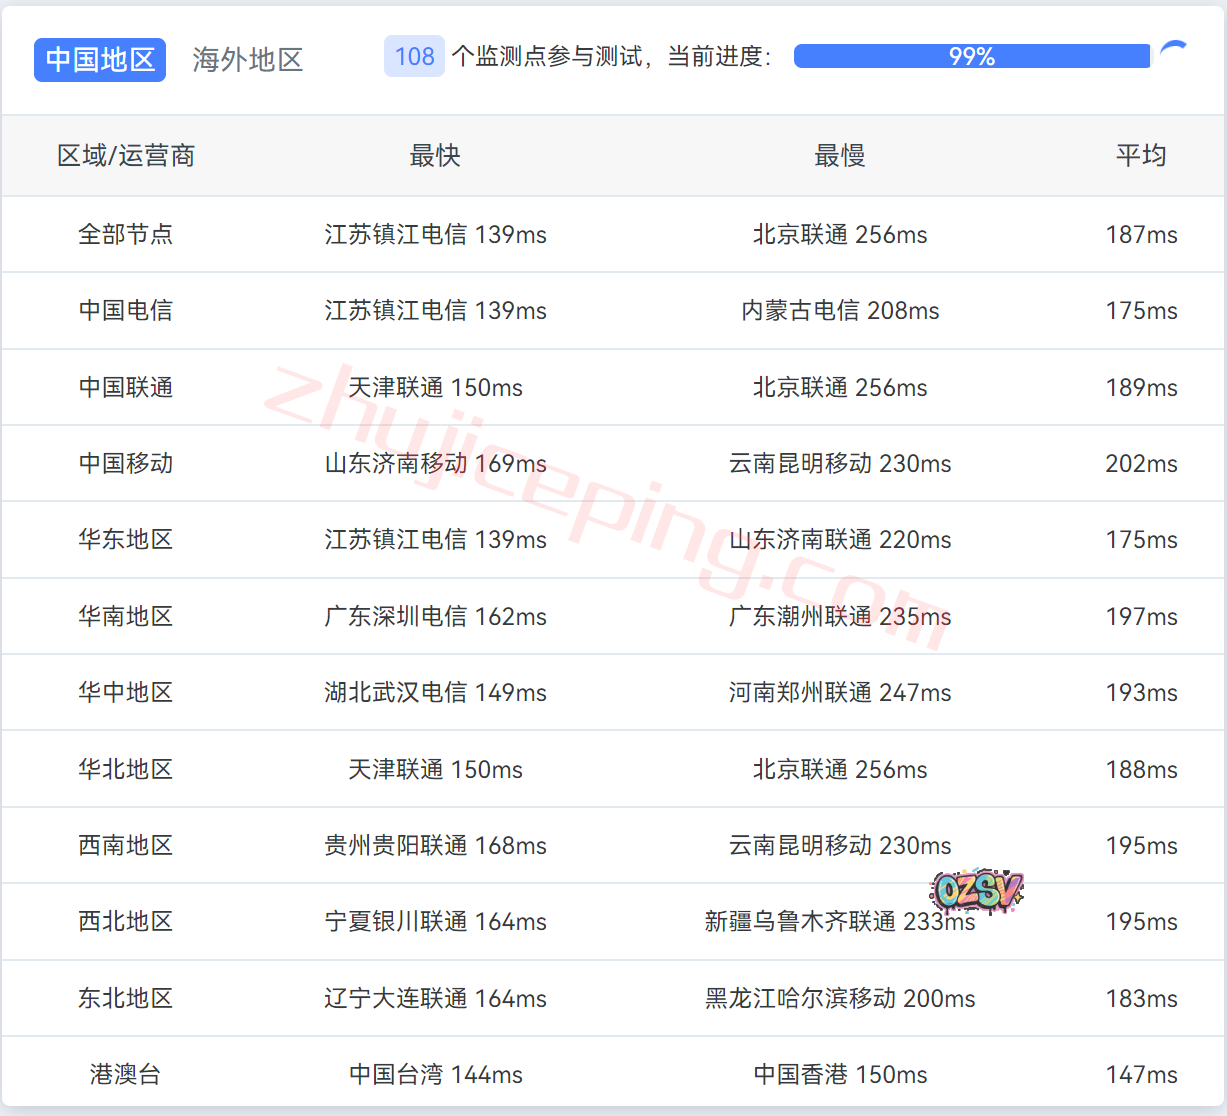Click the 99% progress bar
This screenshot has height=1116, width=1227.
point(971,57)
